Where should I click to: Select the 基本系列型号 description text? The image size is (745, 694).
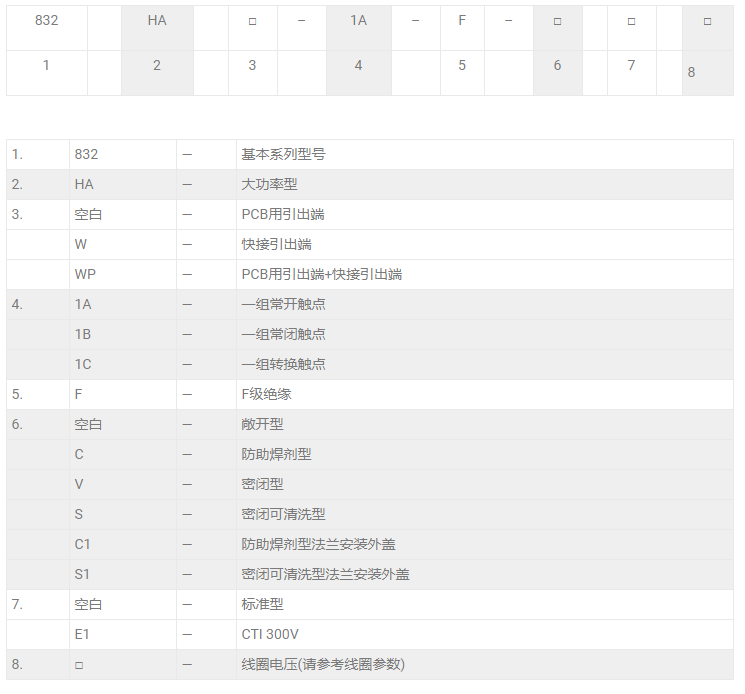(x=283, y=154)
